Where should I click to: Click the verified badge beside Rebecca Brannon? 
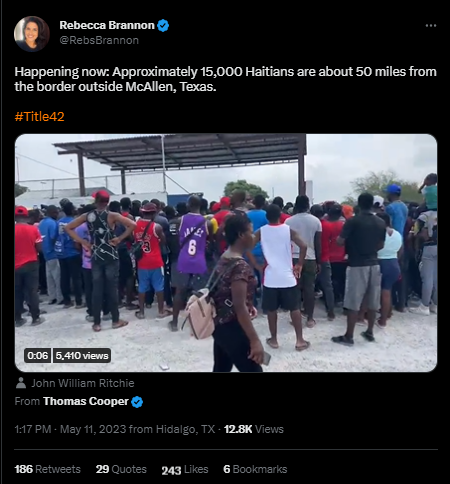click(163, 26)
